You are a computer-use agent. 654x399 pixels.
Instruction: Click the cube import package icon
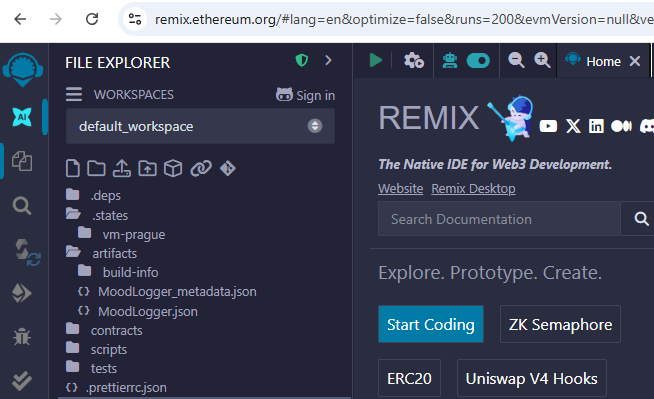pyautogui.click(x=173, y=168)
